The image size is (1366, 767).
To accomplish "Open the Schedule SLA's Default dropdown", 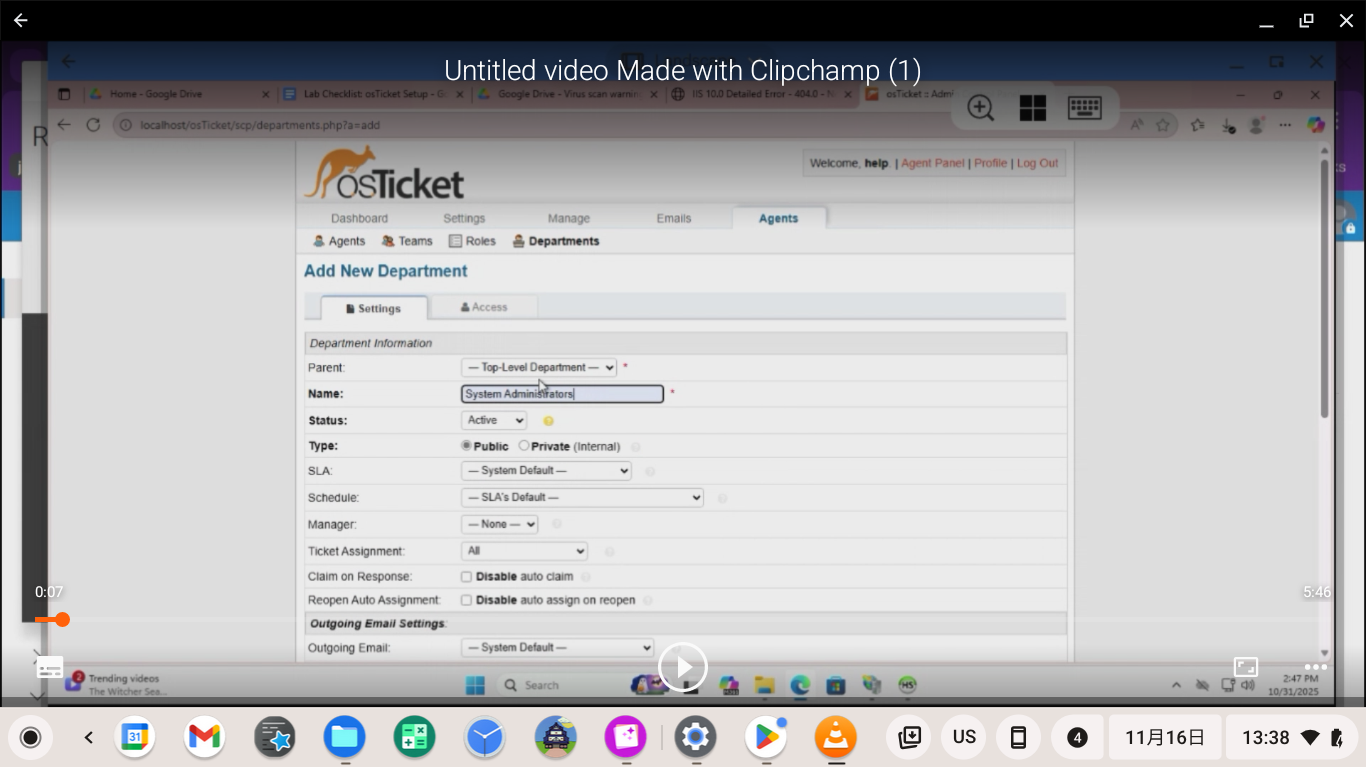I will coord(582,497).
